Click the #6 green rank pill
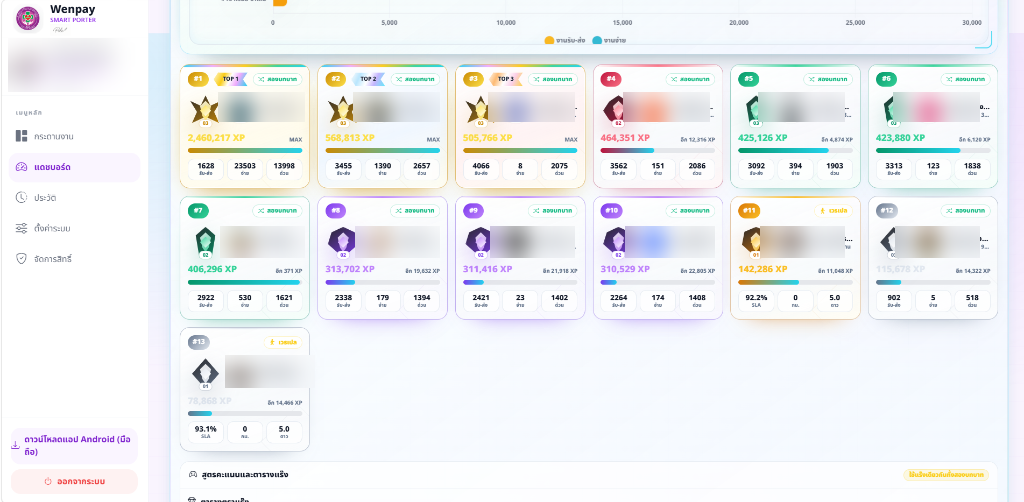 pyautogui.click(x=886, y=79)
